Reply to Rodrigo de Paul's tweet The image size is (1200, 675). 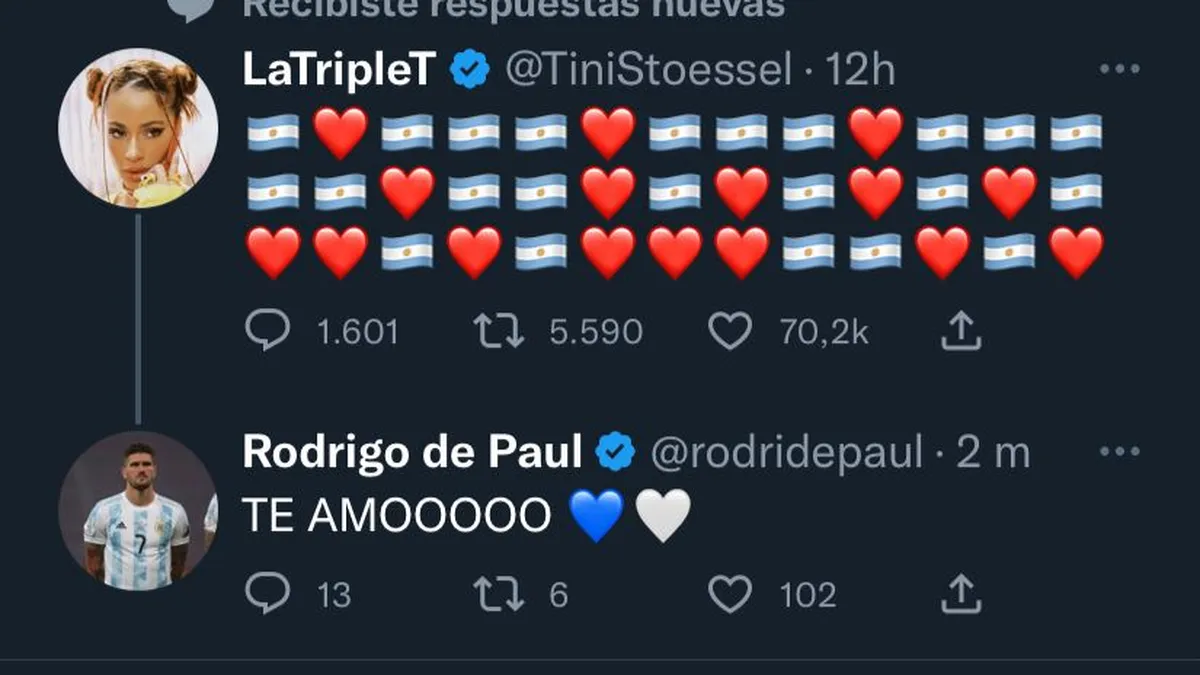coord(268,595)
